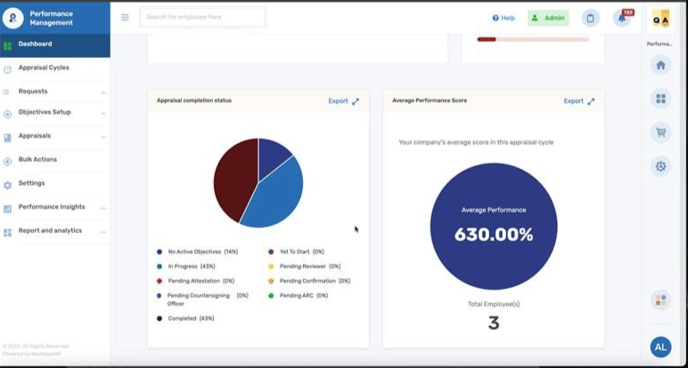This screenshot has width=688, height=368.
Task: Toggle No Active Objectives legend swatch
Action: (159, 252)
